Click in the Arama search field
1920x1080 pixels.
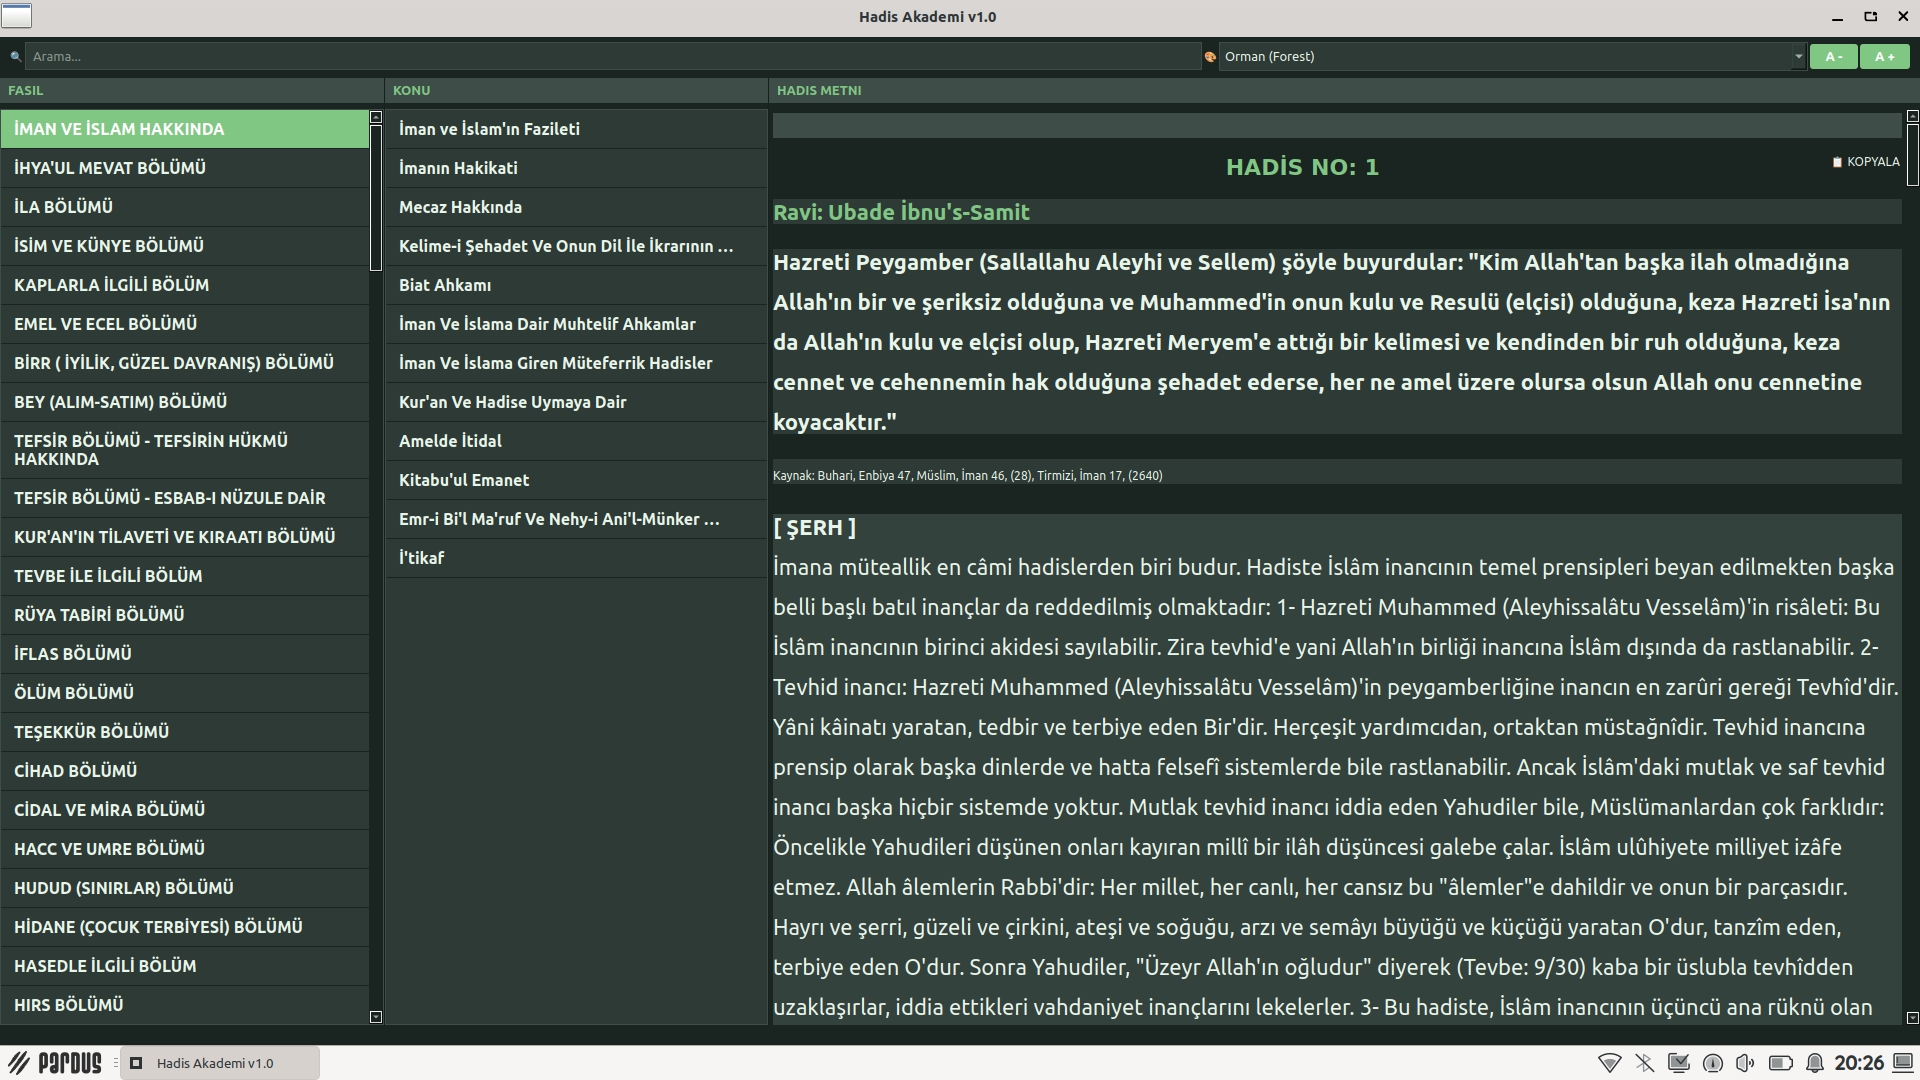pos(610,57)
